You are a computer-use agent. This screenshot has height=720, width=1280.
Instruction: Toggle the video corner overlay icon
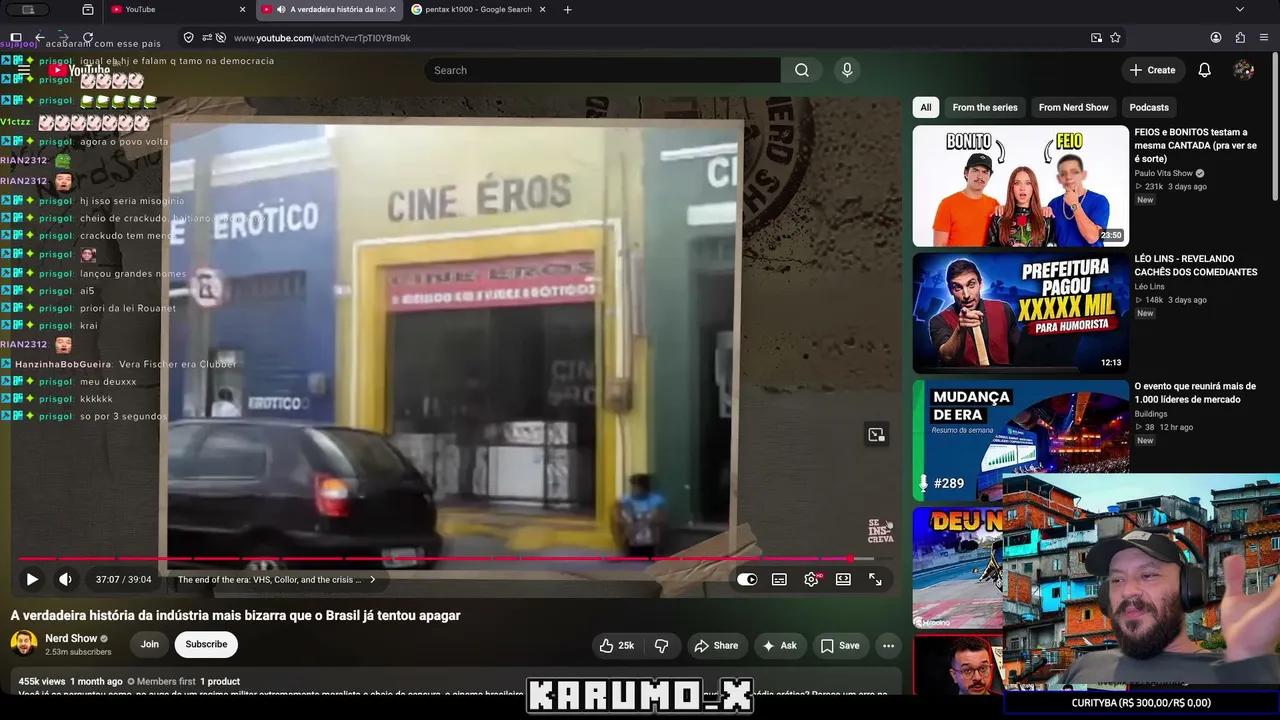[876, 434]
